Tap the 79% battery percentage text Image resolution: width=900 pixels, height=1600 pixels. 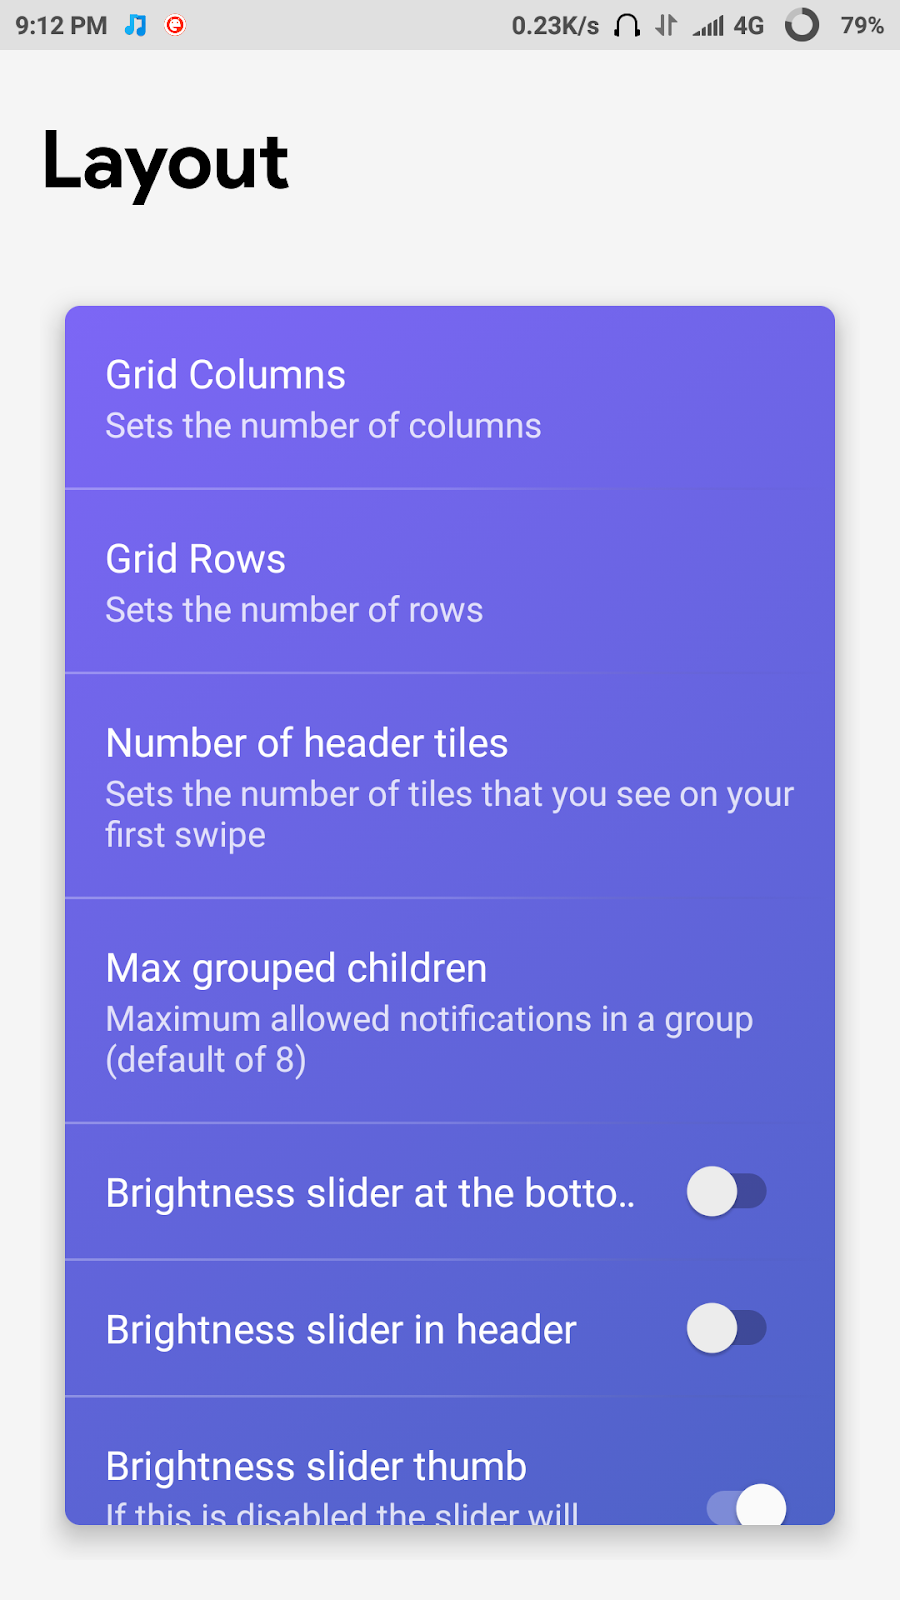[x=862, y=26]
